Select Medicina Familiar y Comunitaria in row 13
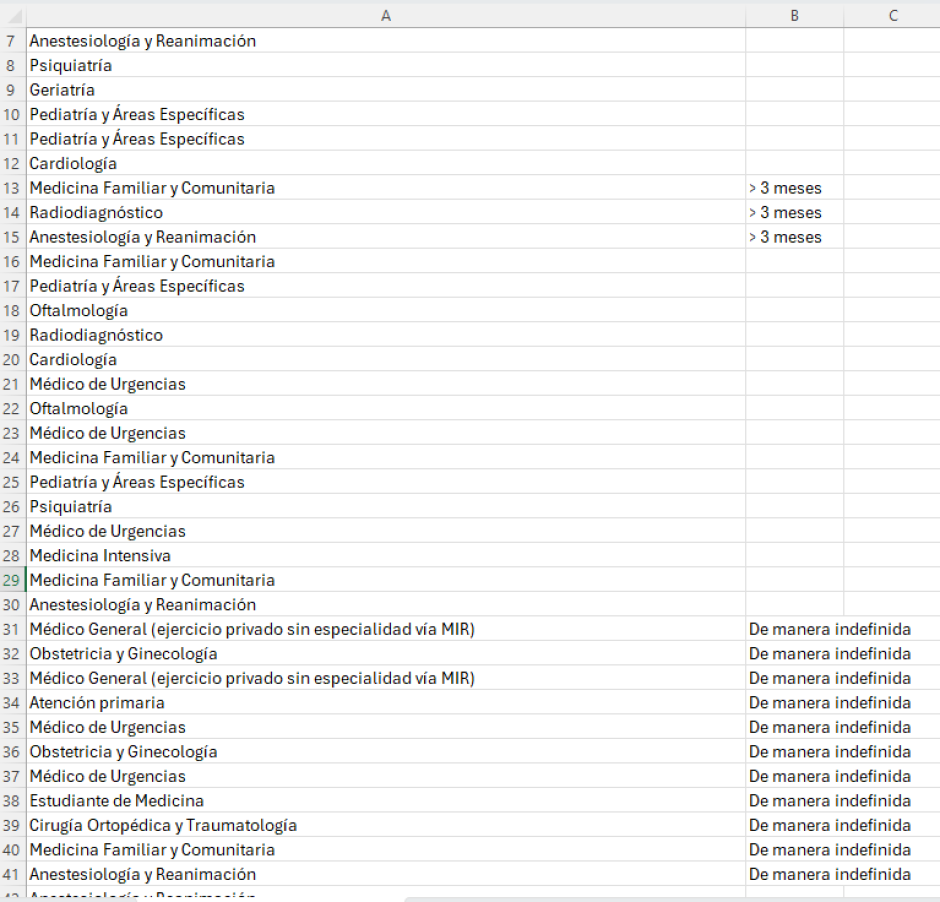 385,188
